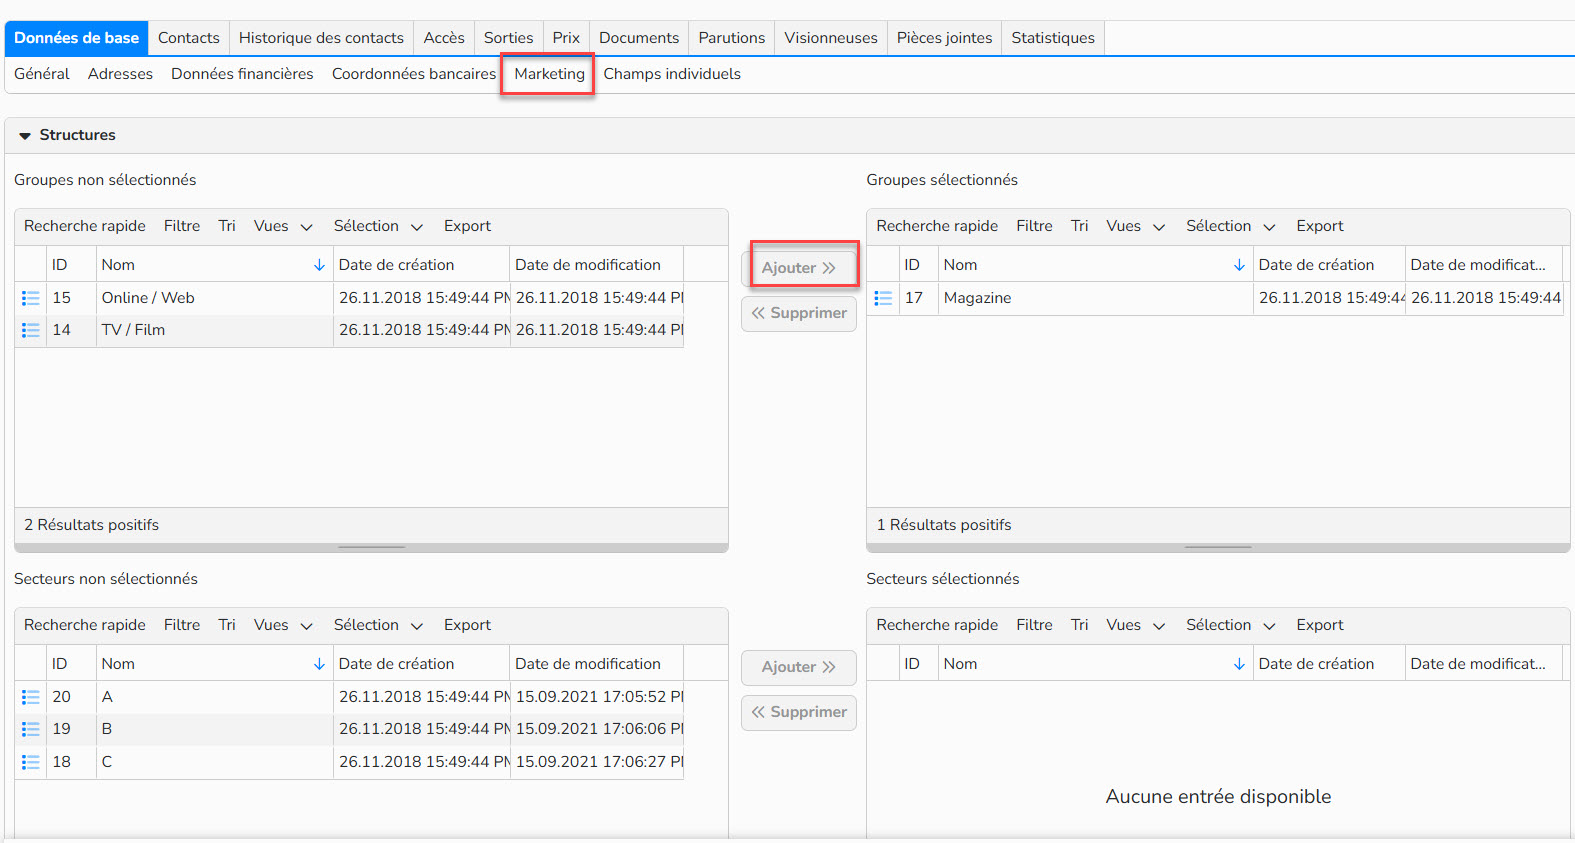Select sector row with ID 20
The height and width of the screenshot is (843, 1575).
click(349, 697)
